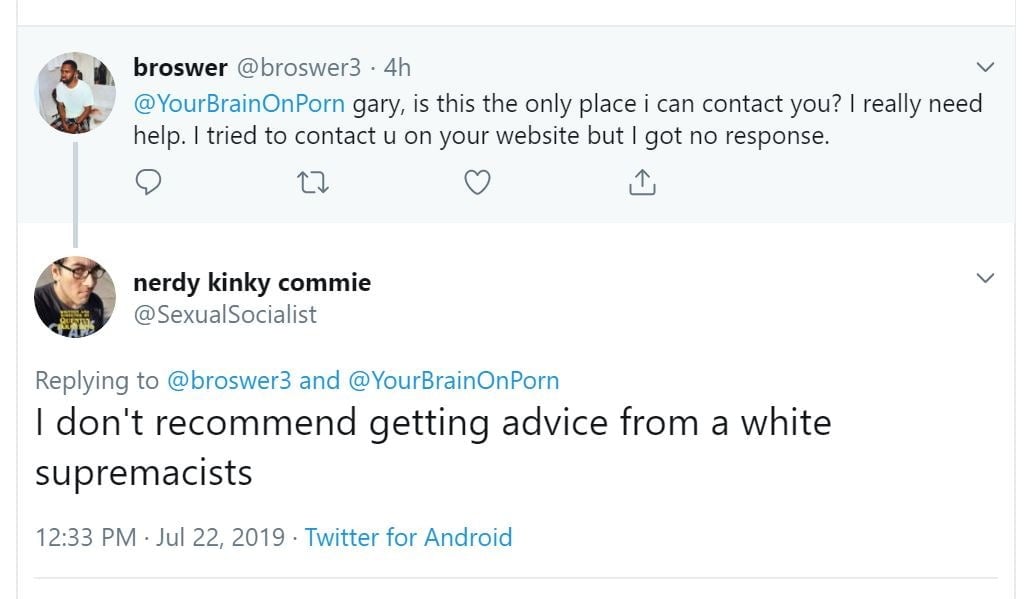
Task: Click the 12:33 PM · Jul 22, 2019 timestamp
Action: (x=160, y=537)
